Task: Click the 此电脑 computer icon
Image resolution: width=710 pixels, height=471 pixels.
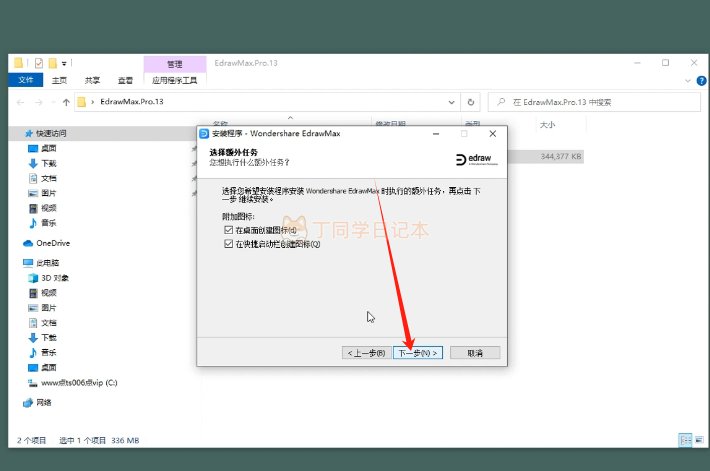Action: (x=28, y=263)
